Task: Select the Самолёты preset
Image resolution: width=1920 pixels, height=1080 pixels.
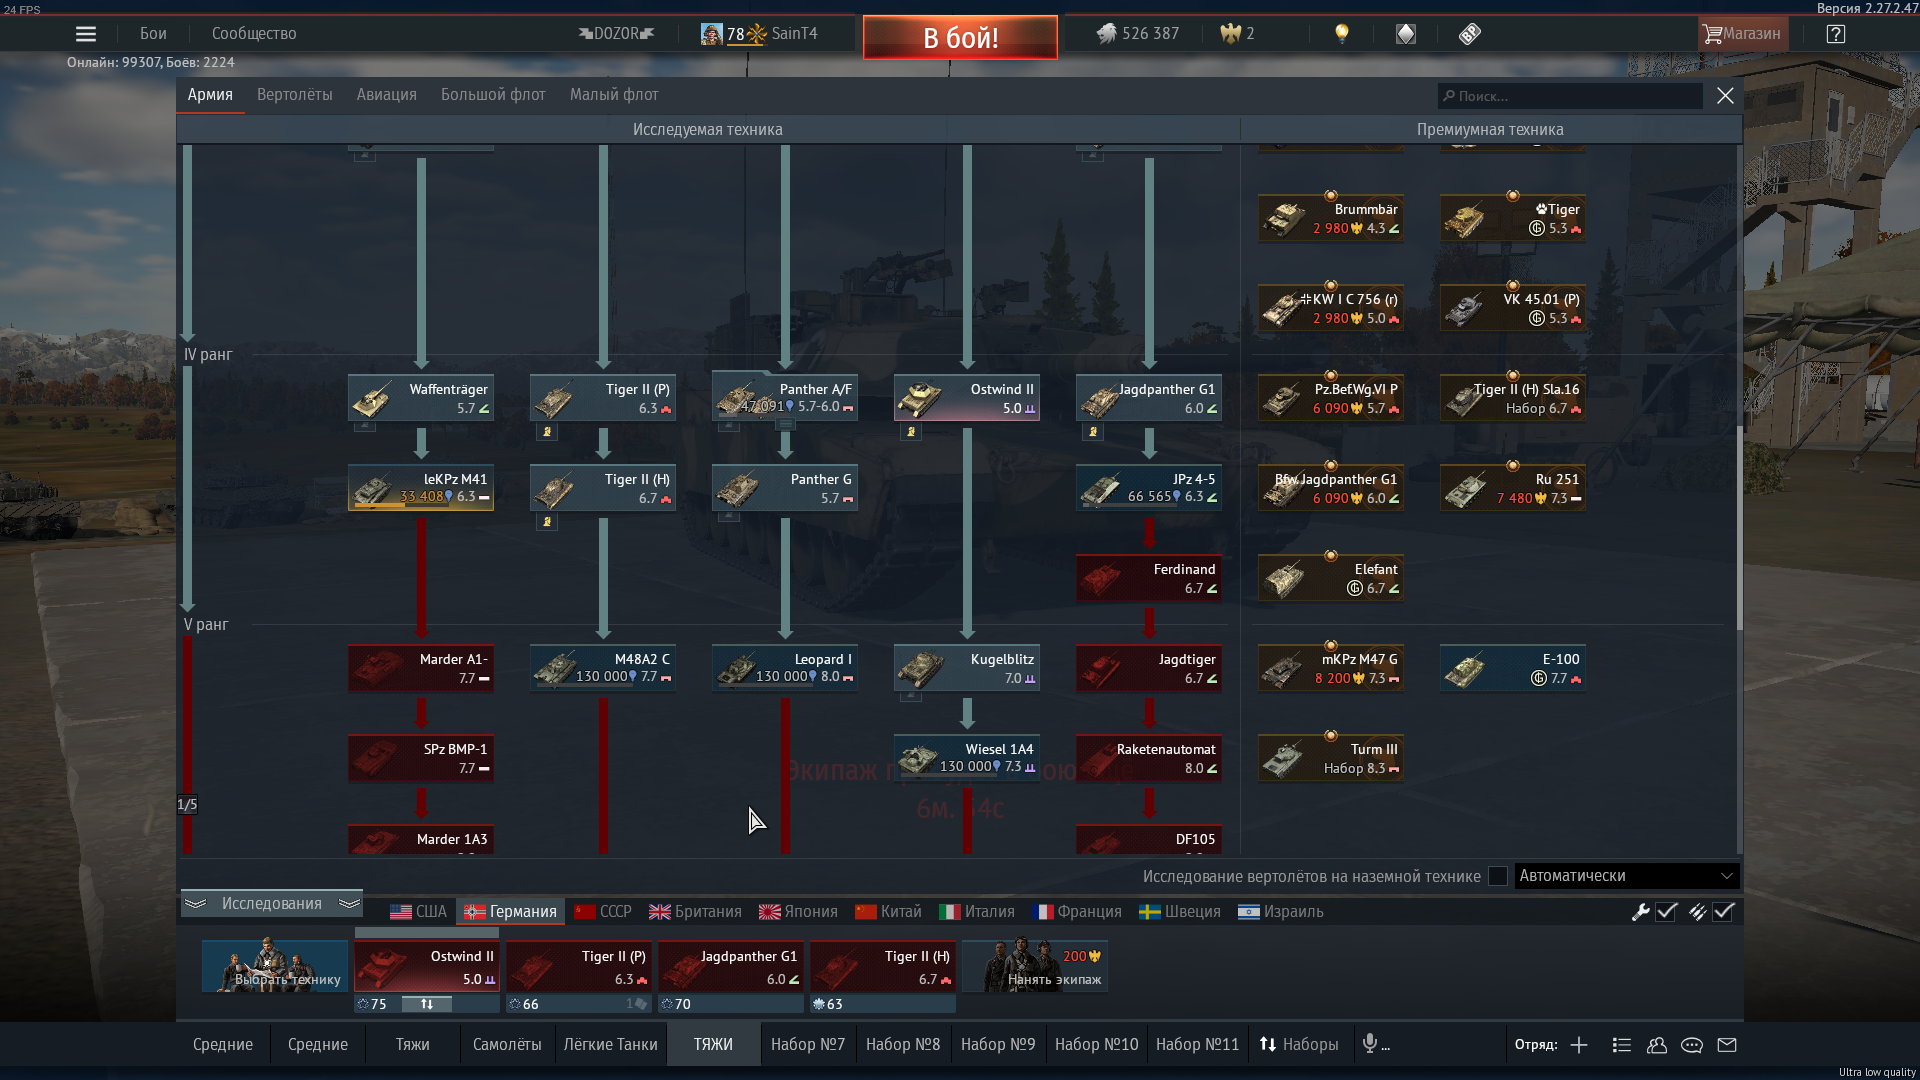Action: point(507,1044)
